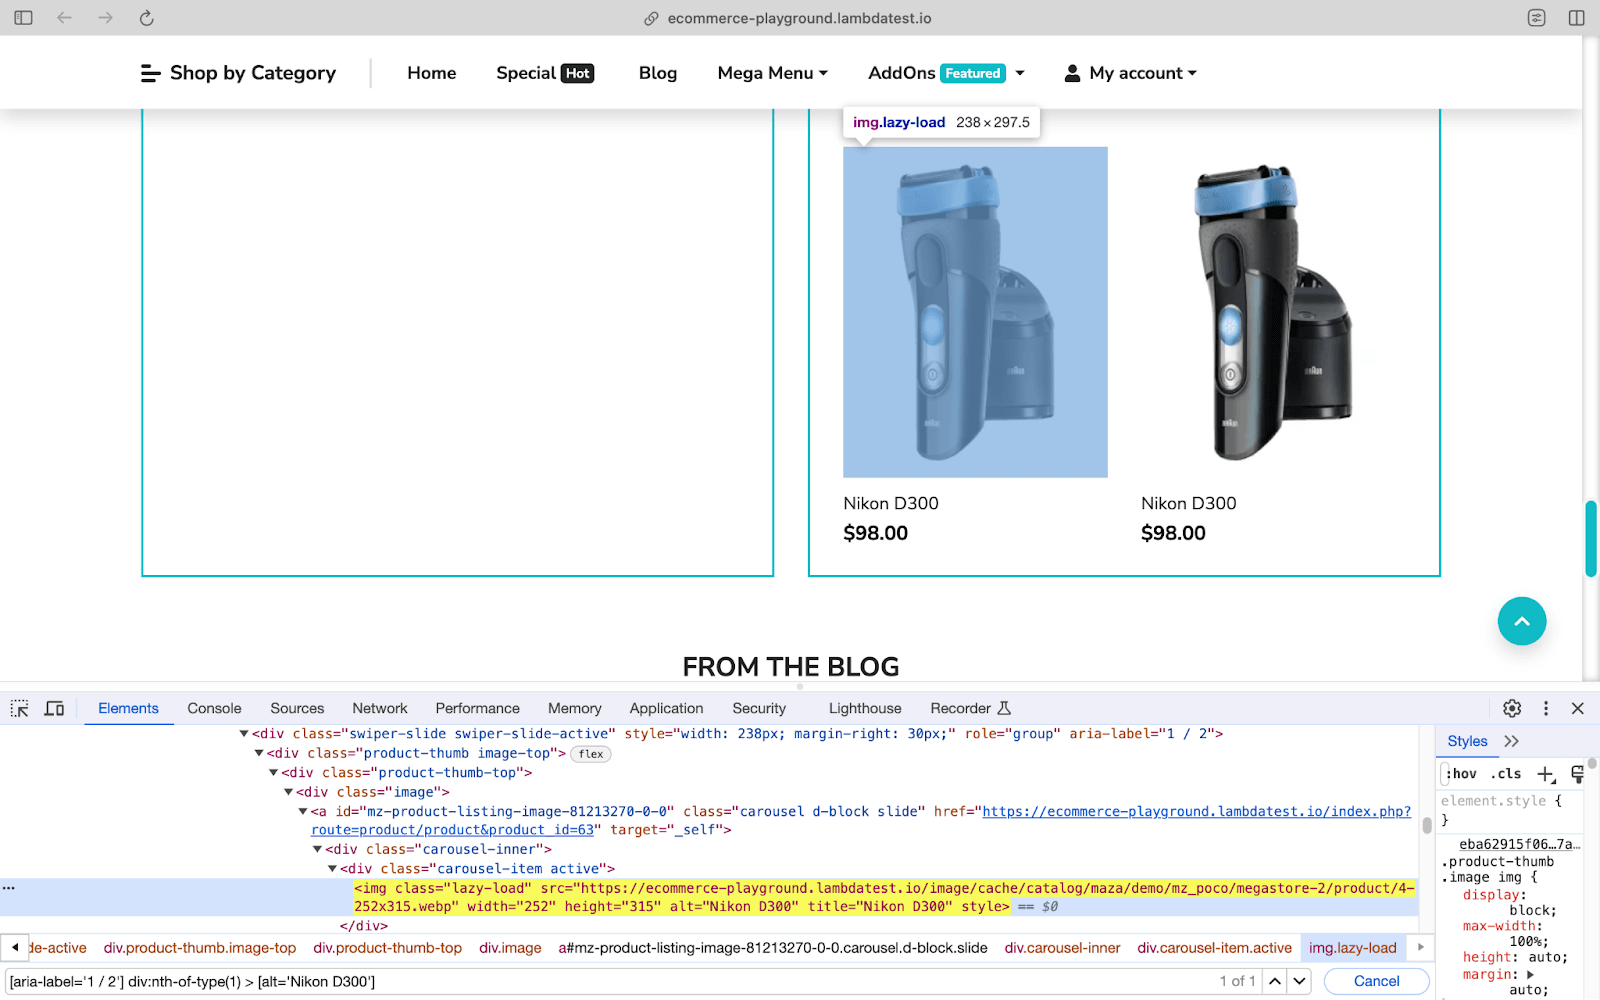
Task: Switch to the Network tab
Action: pos(379,708)
